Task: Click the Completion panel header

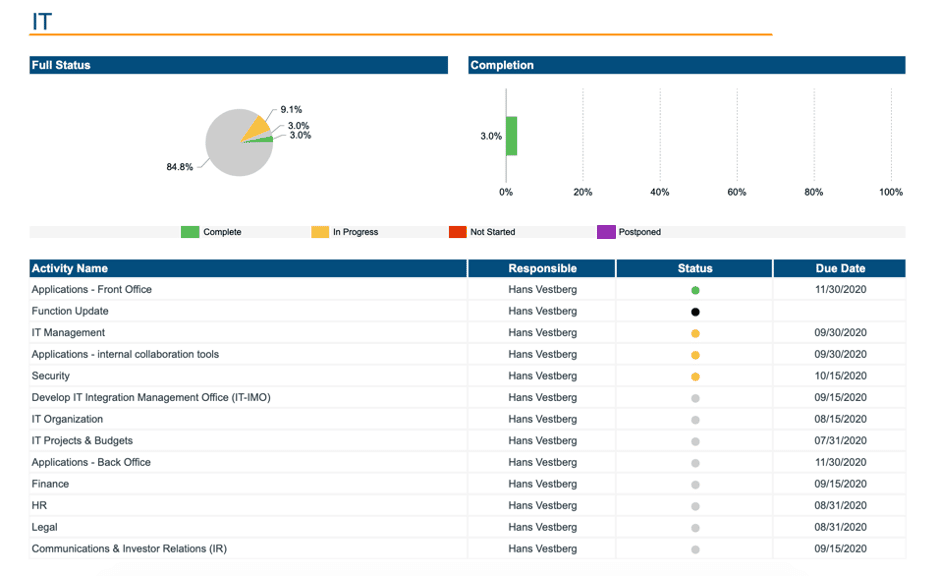Action: click(686, 65)
